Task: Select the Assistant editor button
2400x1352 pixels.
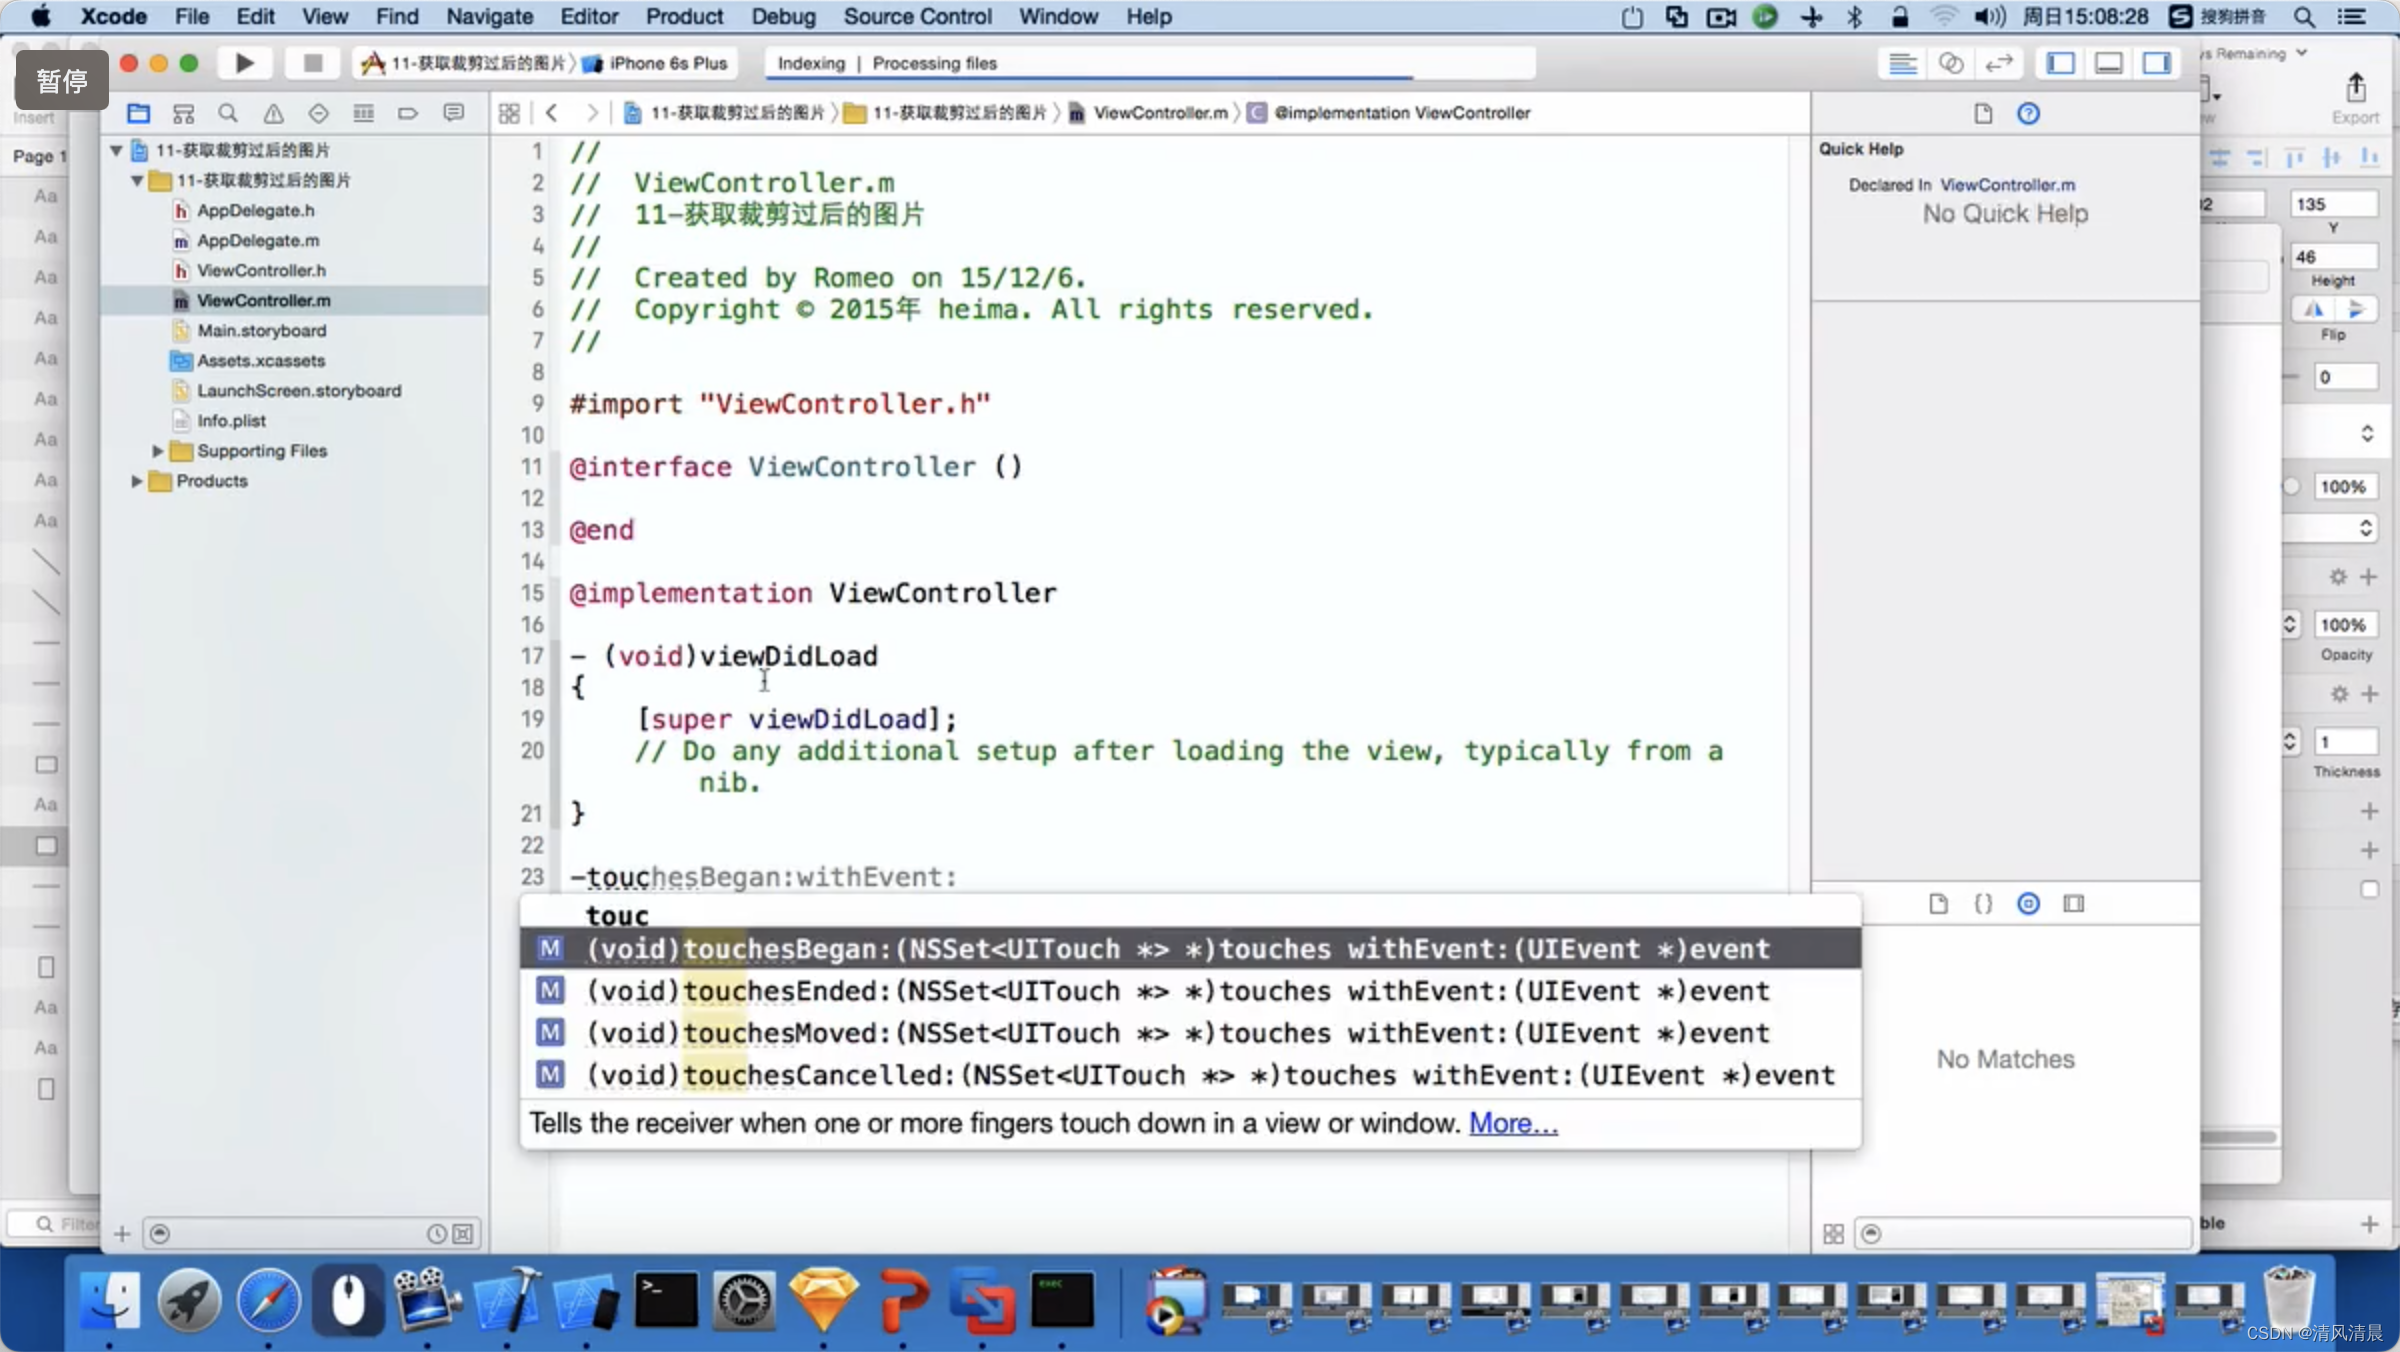Action: pyautogui.click(x=1950, y=63)
